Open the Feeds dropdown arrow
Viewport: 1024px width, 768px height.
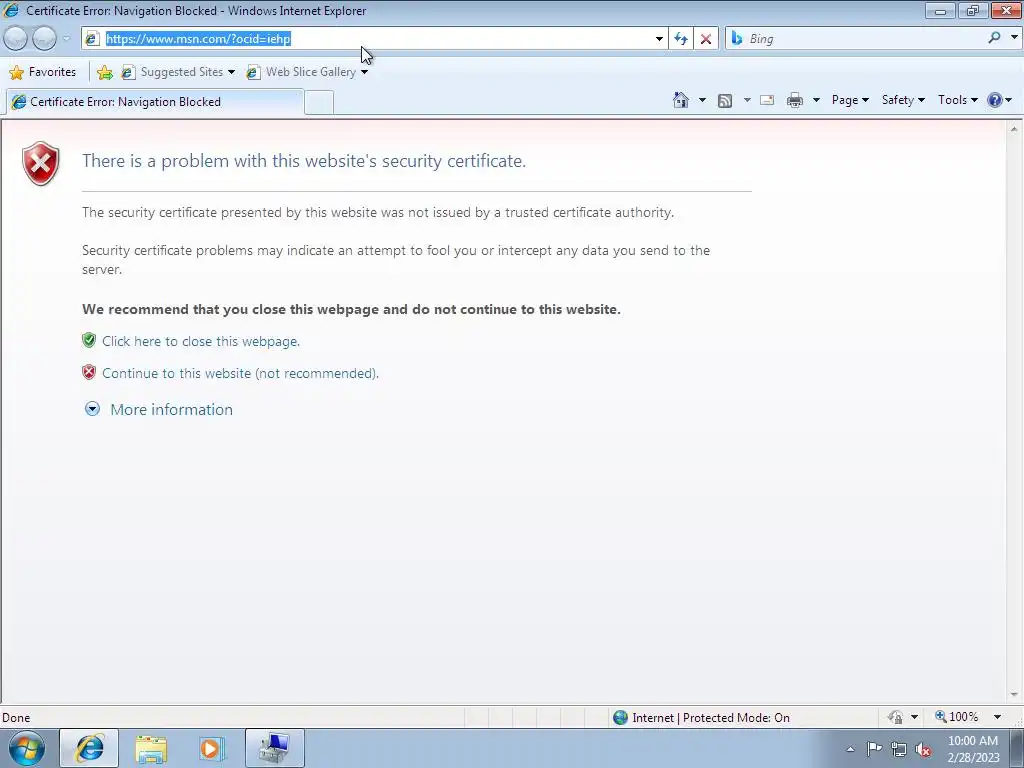tap(747, 100)
